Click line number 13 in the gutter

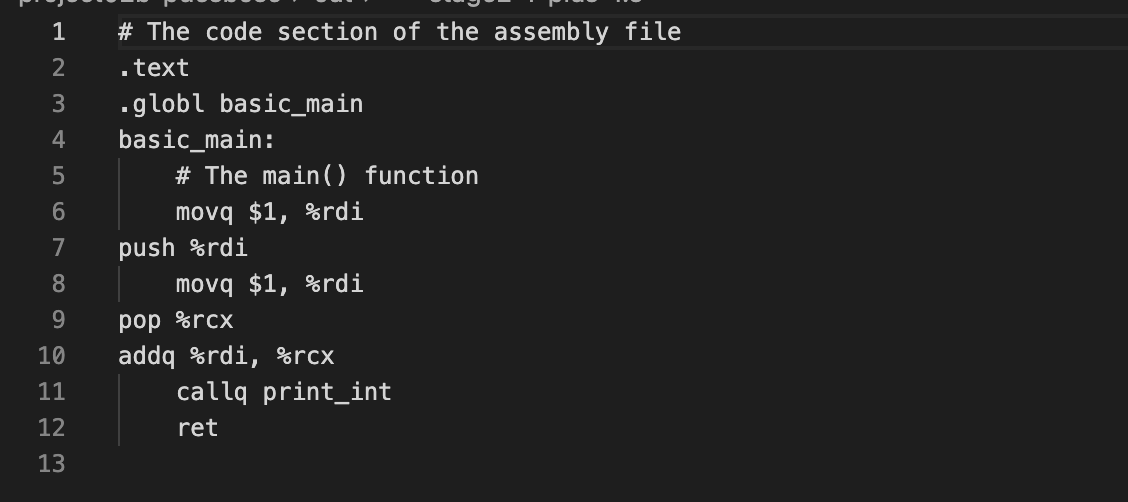(x=52, y=464)
